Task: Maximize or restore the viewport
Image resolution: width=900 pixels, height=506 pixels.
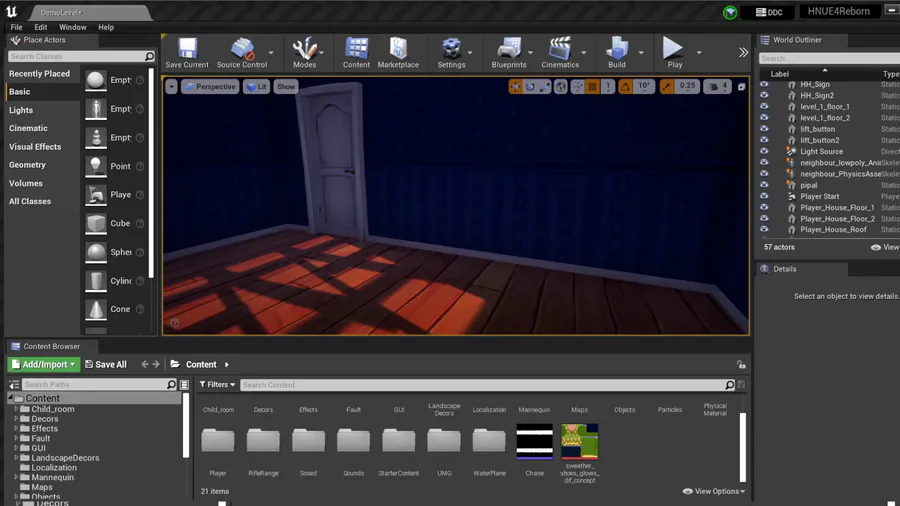Action: tap(742, 87)
